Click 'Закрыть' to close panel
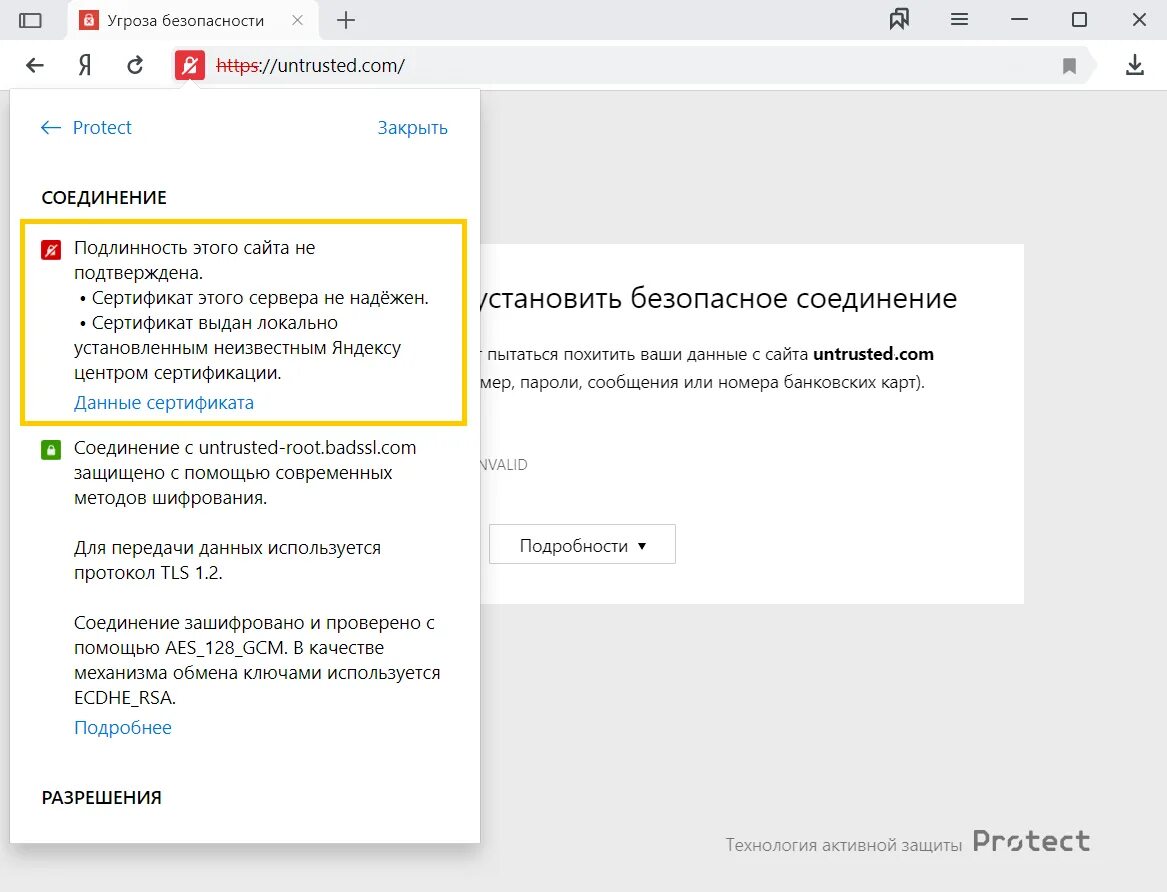The width and height of the screenshot is (1167, 892). point(412,128)
